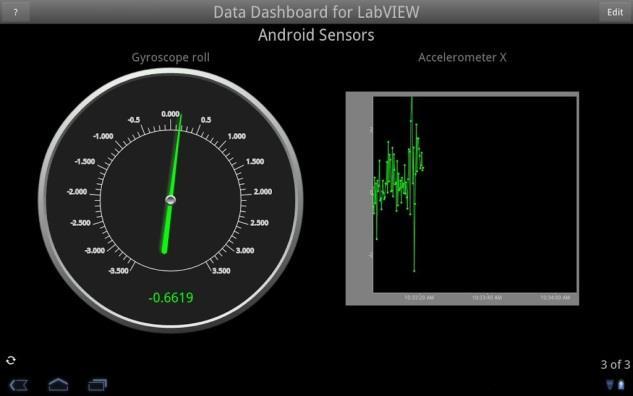Click the Data Dashboard for LabVIEW title
The image size is (633, 396).
pos(316,12)
